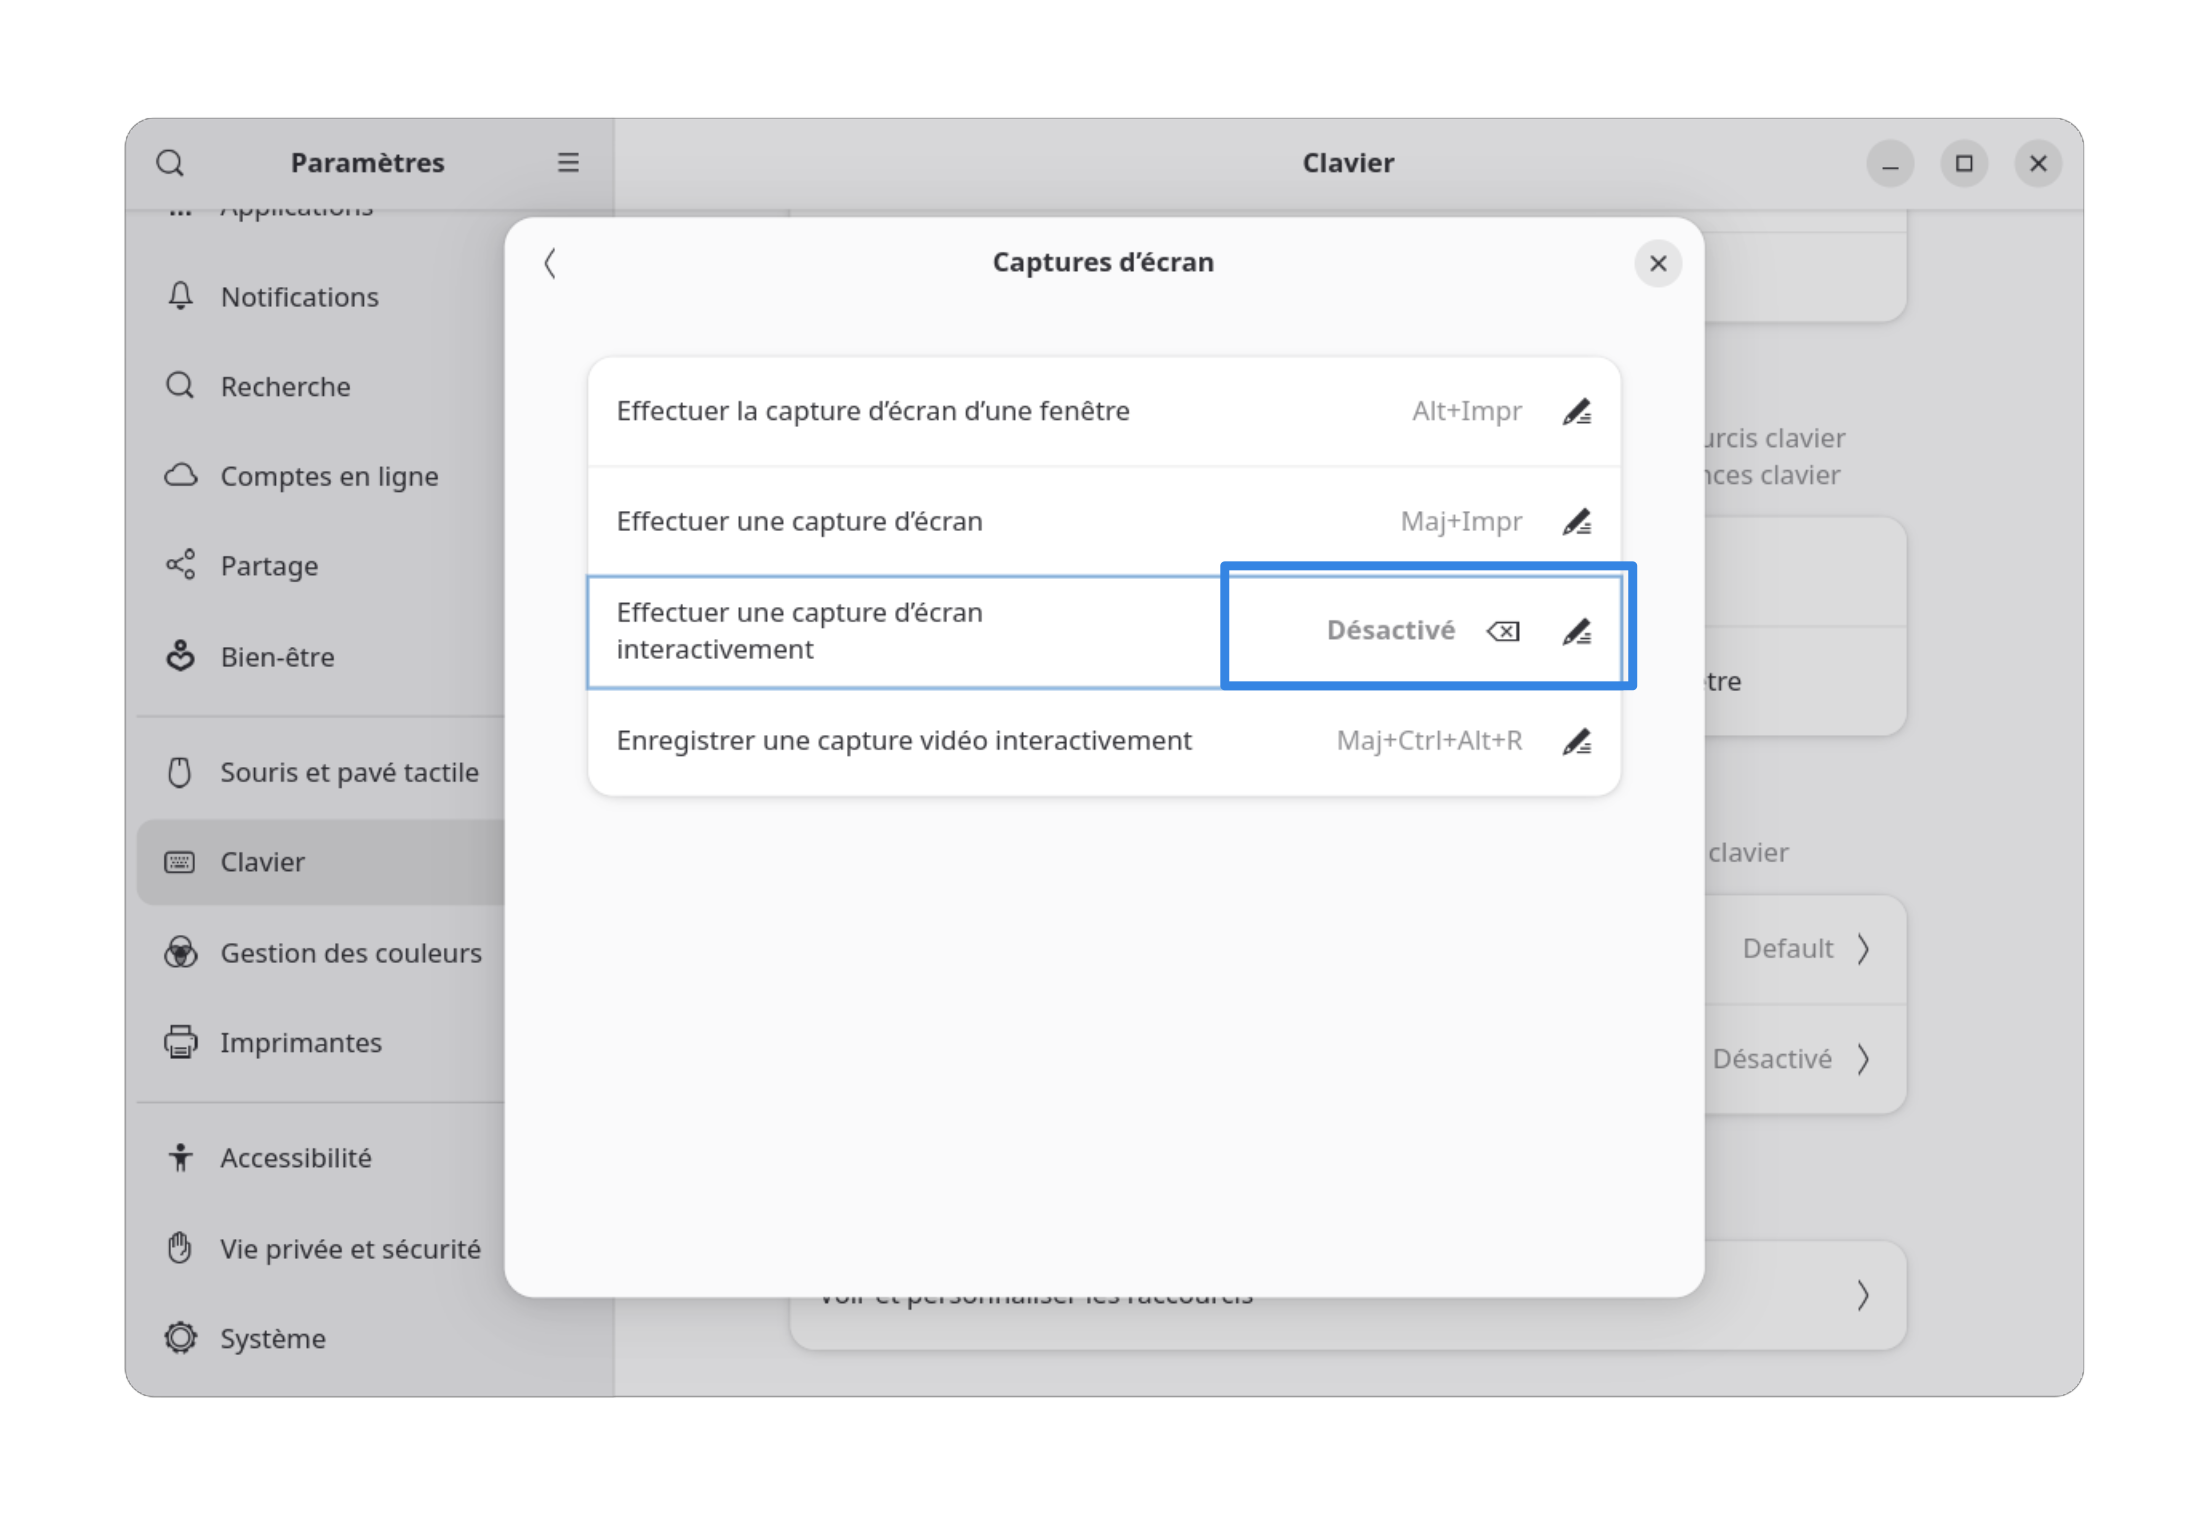The height and width of the screenshot is (1531, 2208).
Task: Close the Captures d'écran dialog
Action: [1658, 263]
